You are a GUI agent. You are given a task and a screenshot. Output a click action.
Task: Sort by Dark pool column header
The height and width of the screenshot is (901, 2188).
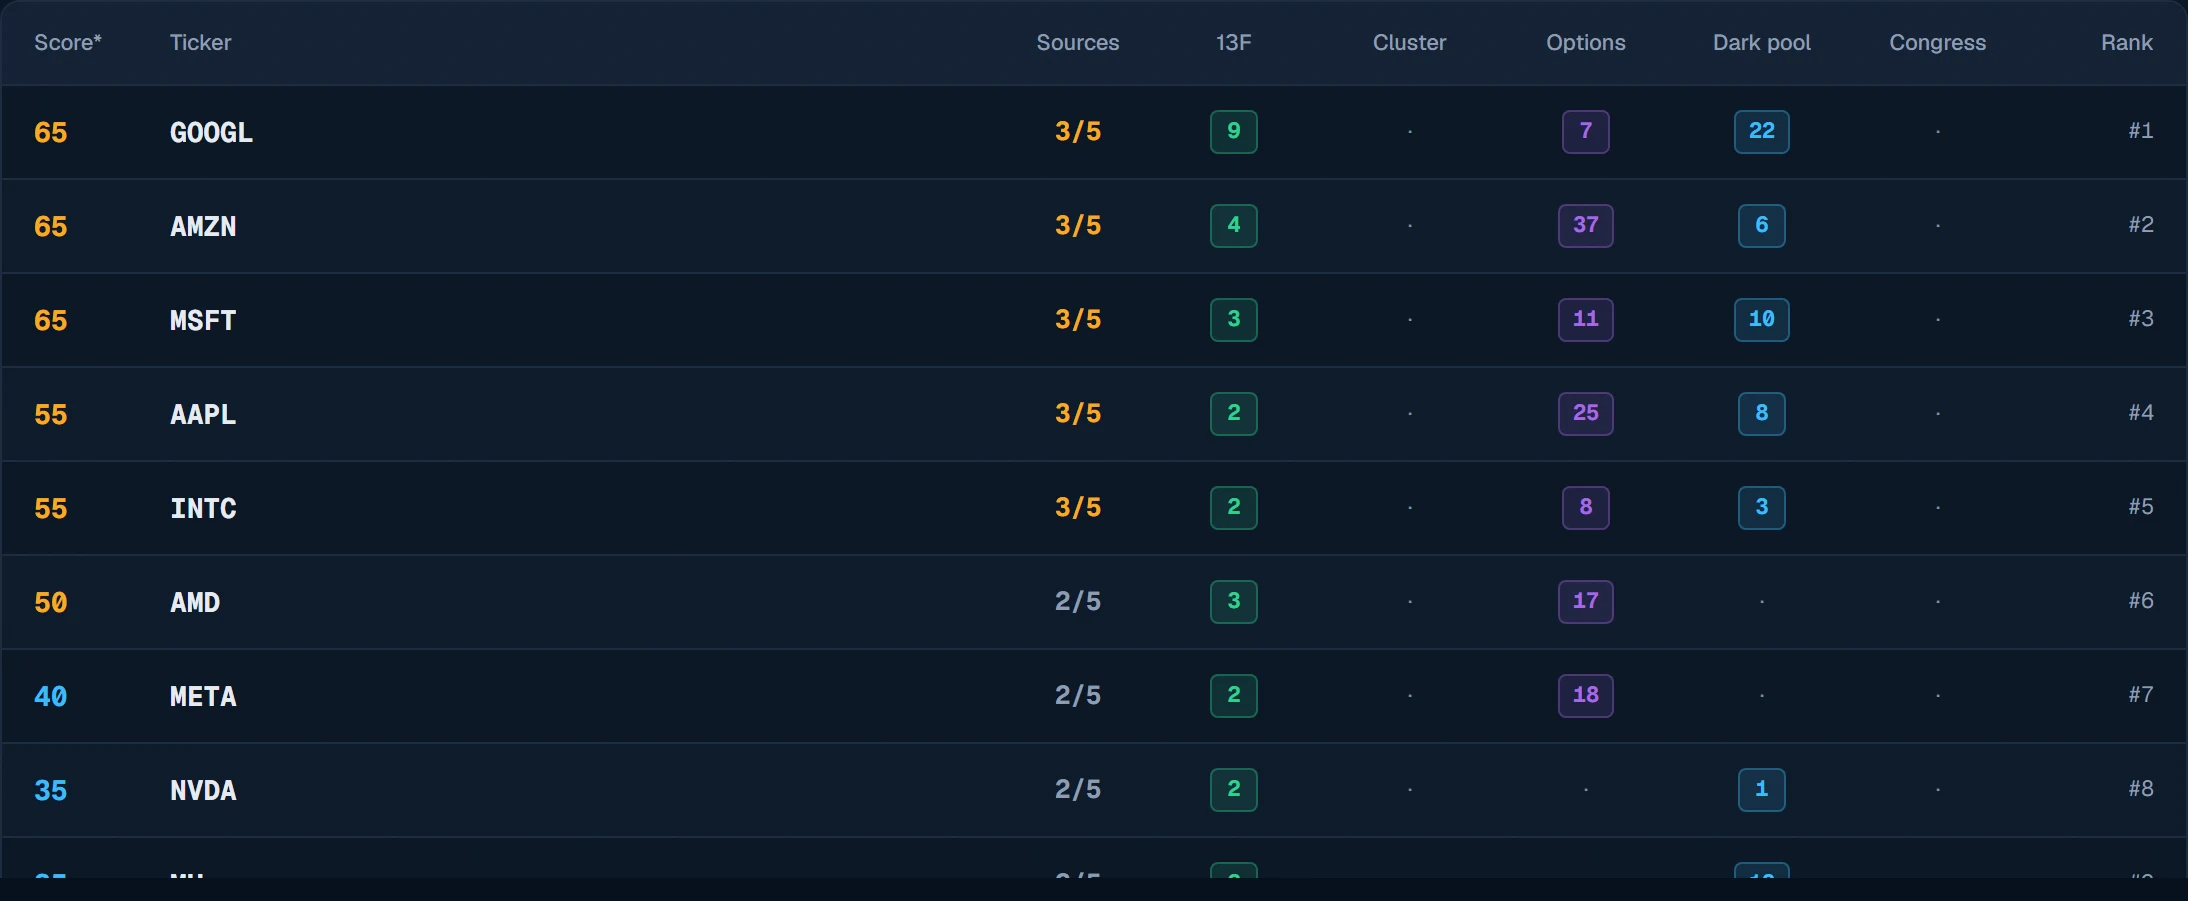pos(1761,42)
